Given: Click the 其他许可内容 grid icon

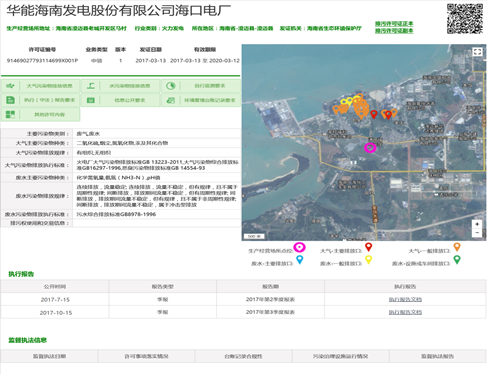Looking at the screenshot, I should (x=10, y=114).
